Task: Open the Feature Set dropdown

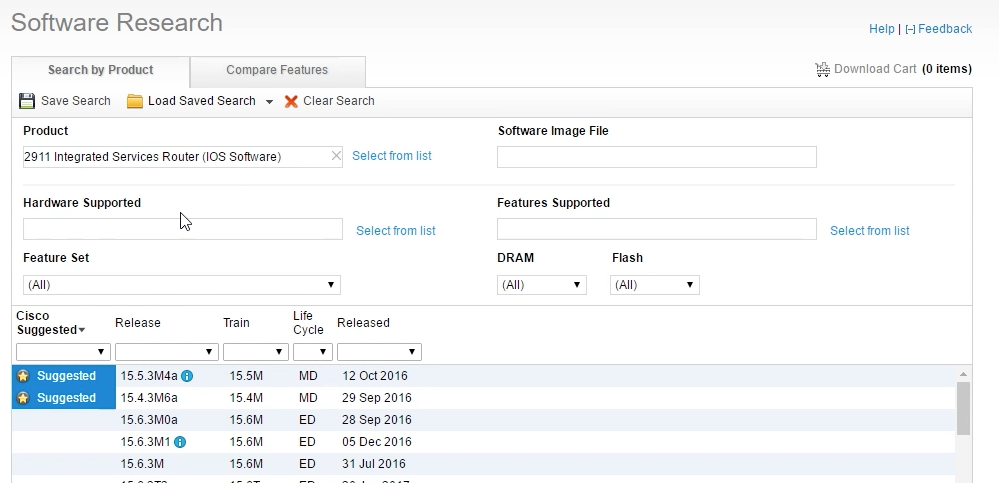Action: click(181, 285)
